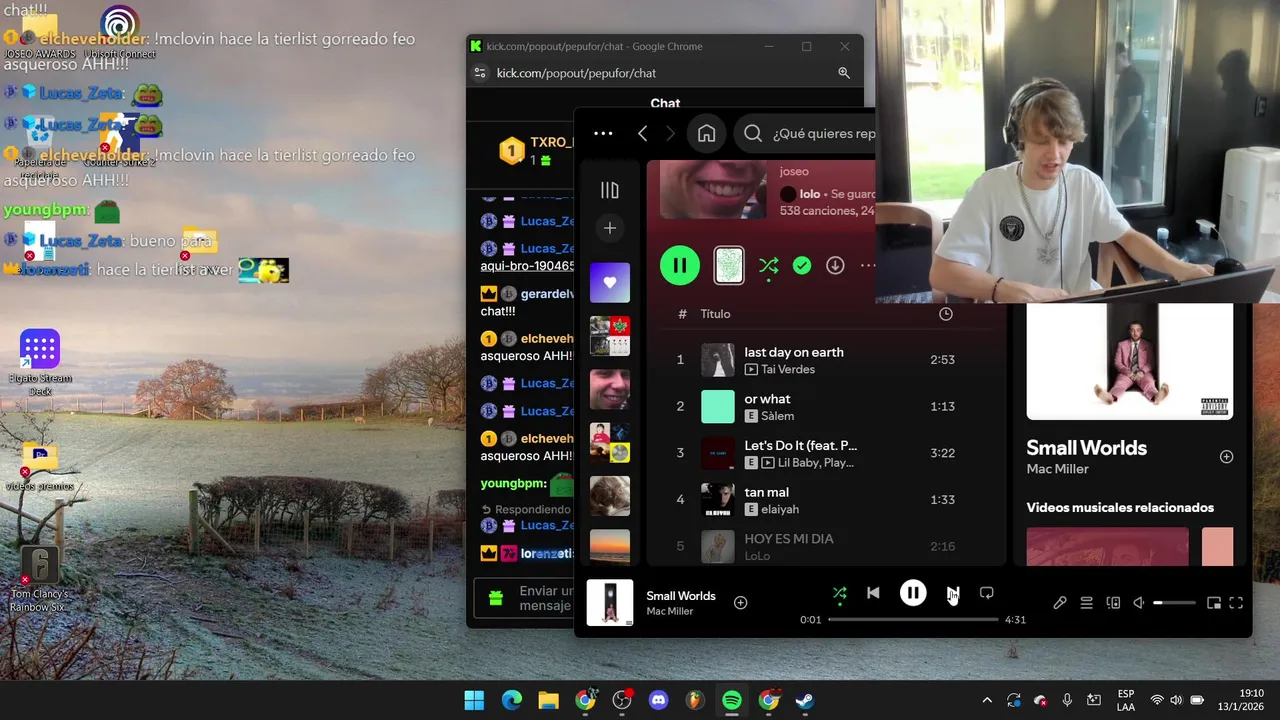This screenshot has width=1280, height=720.
Task: Toggle playlist saved green checkmark
Action: tap(801, 265)
